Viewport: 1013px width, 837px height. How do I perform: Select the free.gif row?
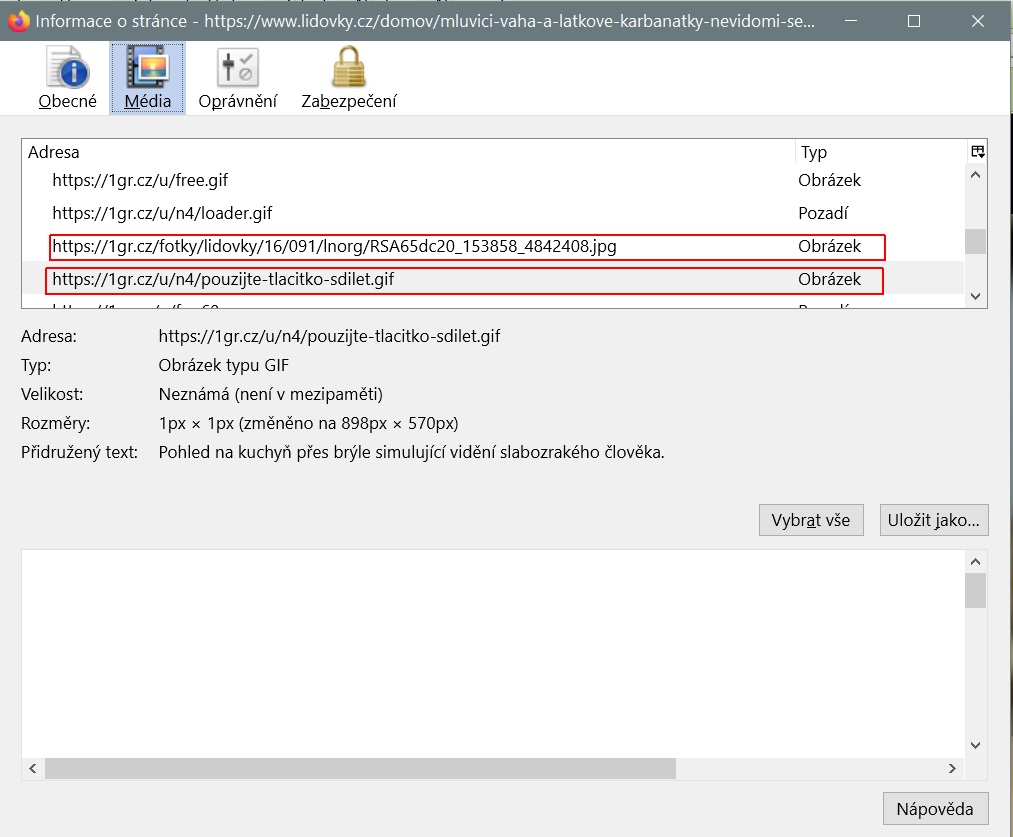click(493, 180)
